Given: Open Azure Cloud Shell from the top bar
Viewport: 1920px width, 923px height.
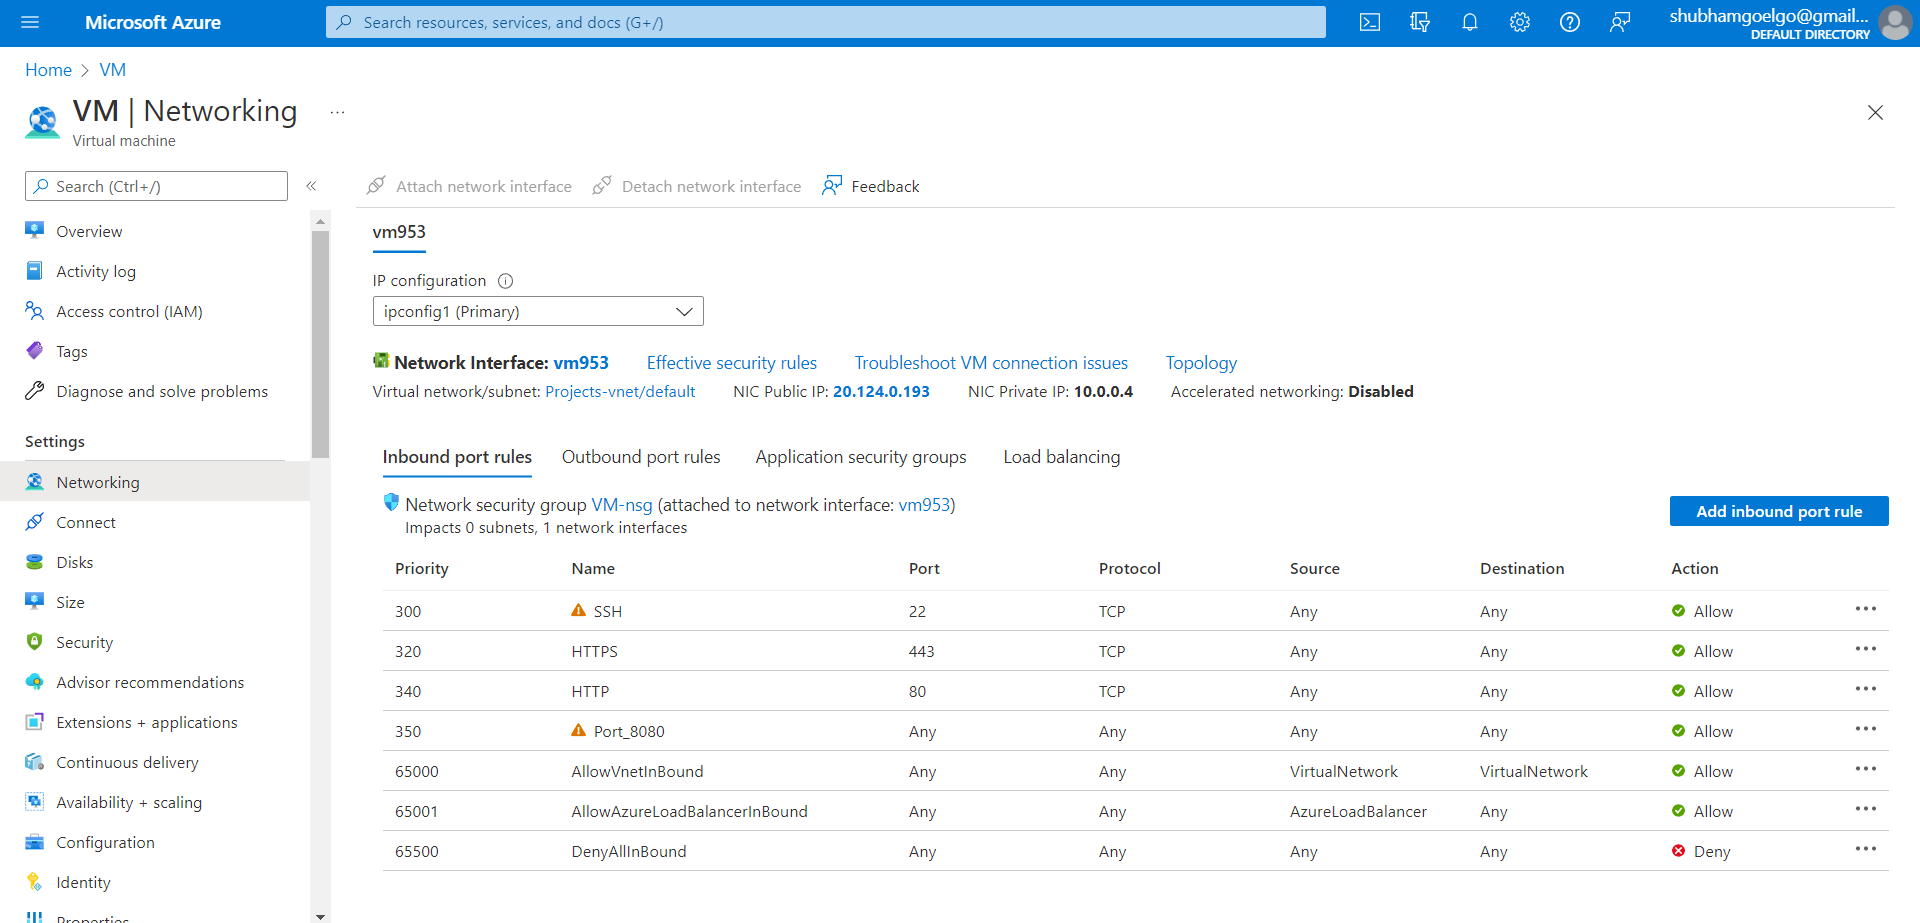Looking at the screenshot, I should pos(1370,22).
